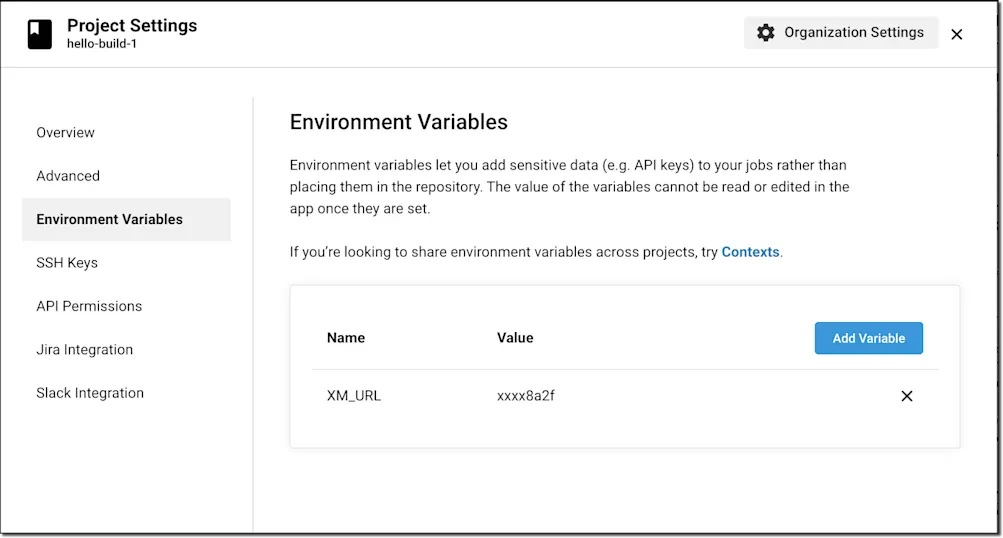Follow the Contexts link
The height and width of the screenshot is (538, 1003).
(x=750, y=252)
